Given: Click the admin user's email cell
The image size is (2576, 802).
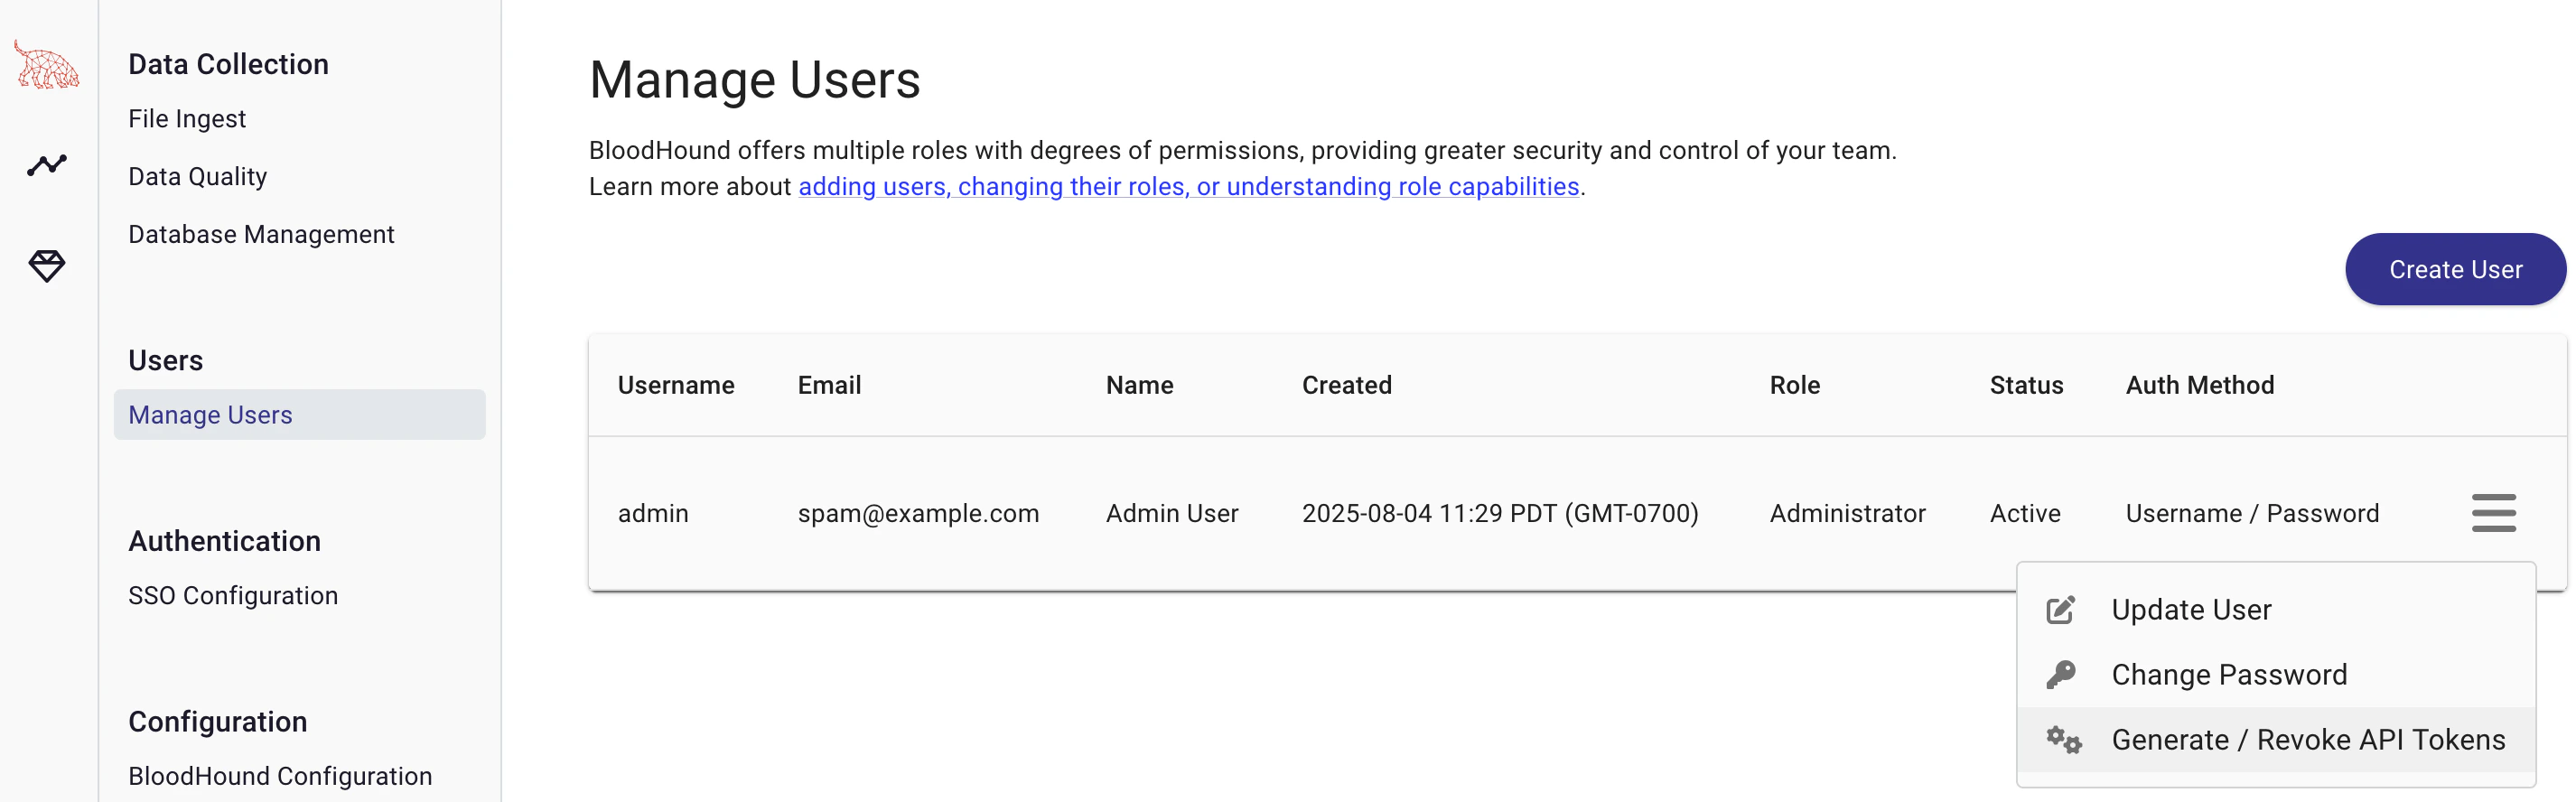Looking at the screenshot, I should (918, 513).
